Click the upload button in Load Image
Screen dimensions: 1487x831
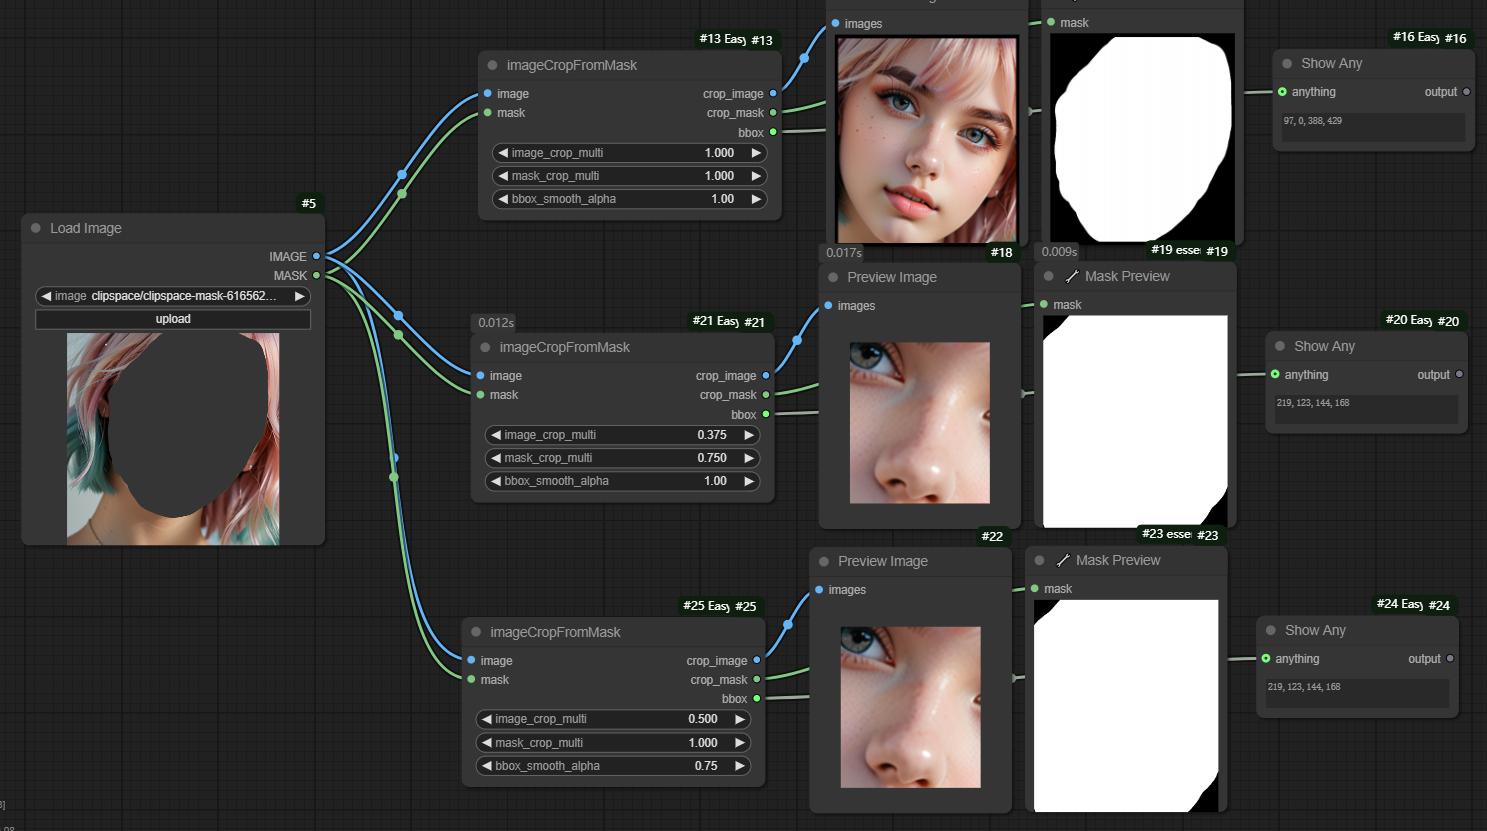(173, 319)
